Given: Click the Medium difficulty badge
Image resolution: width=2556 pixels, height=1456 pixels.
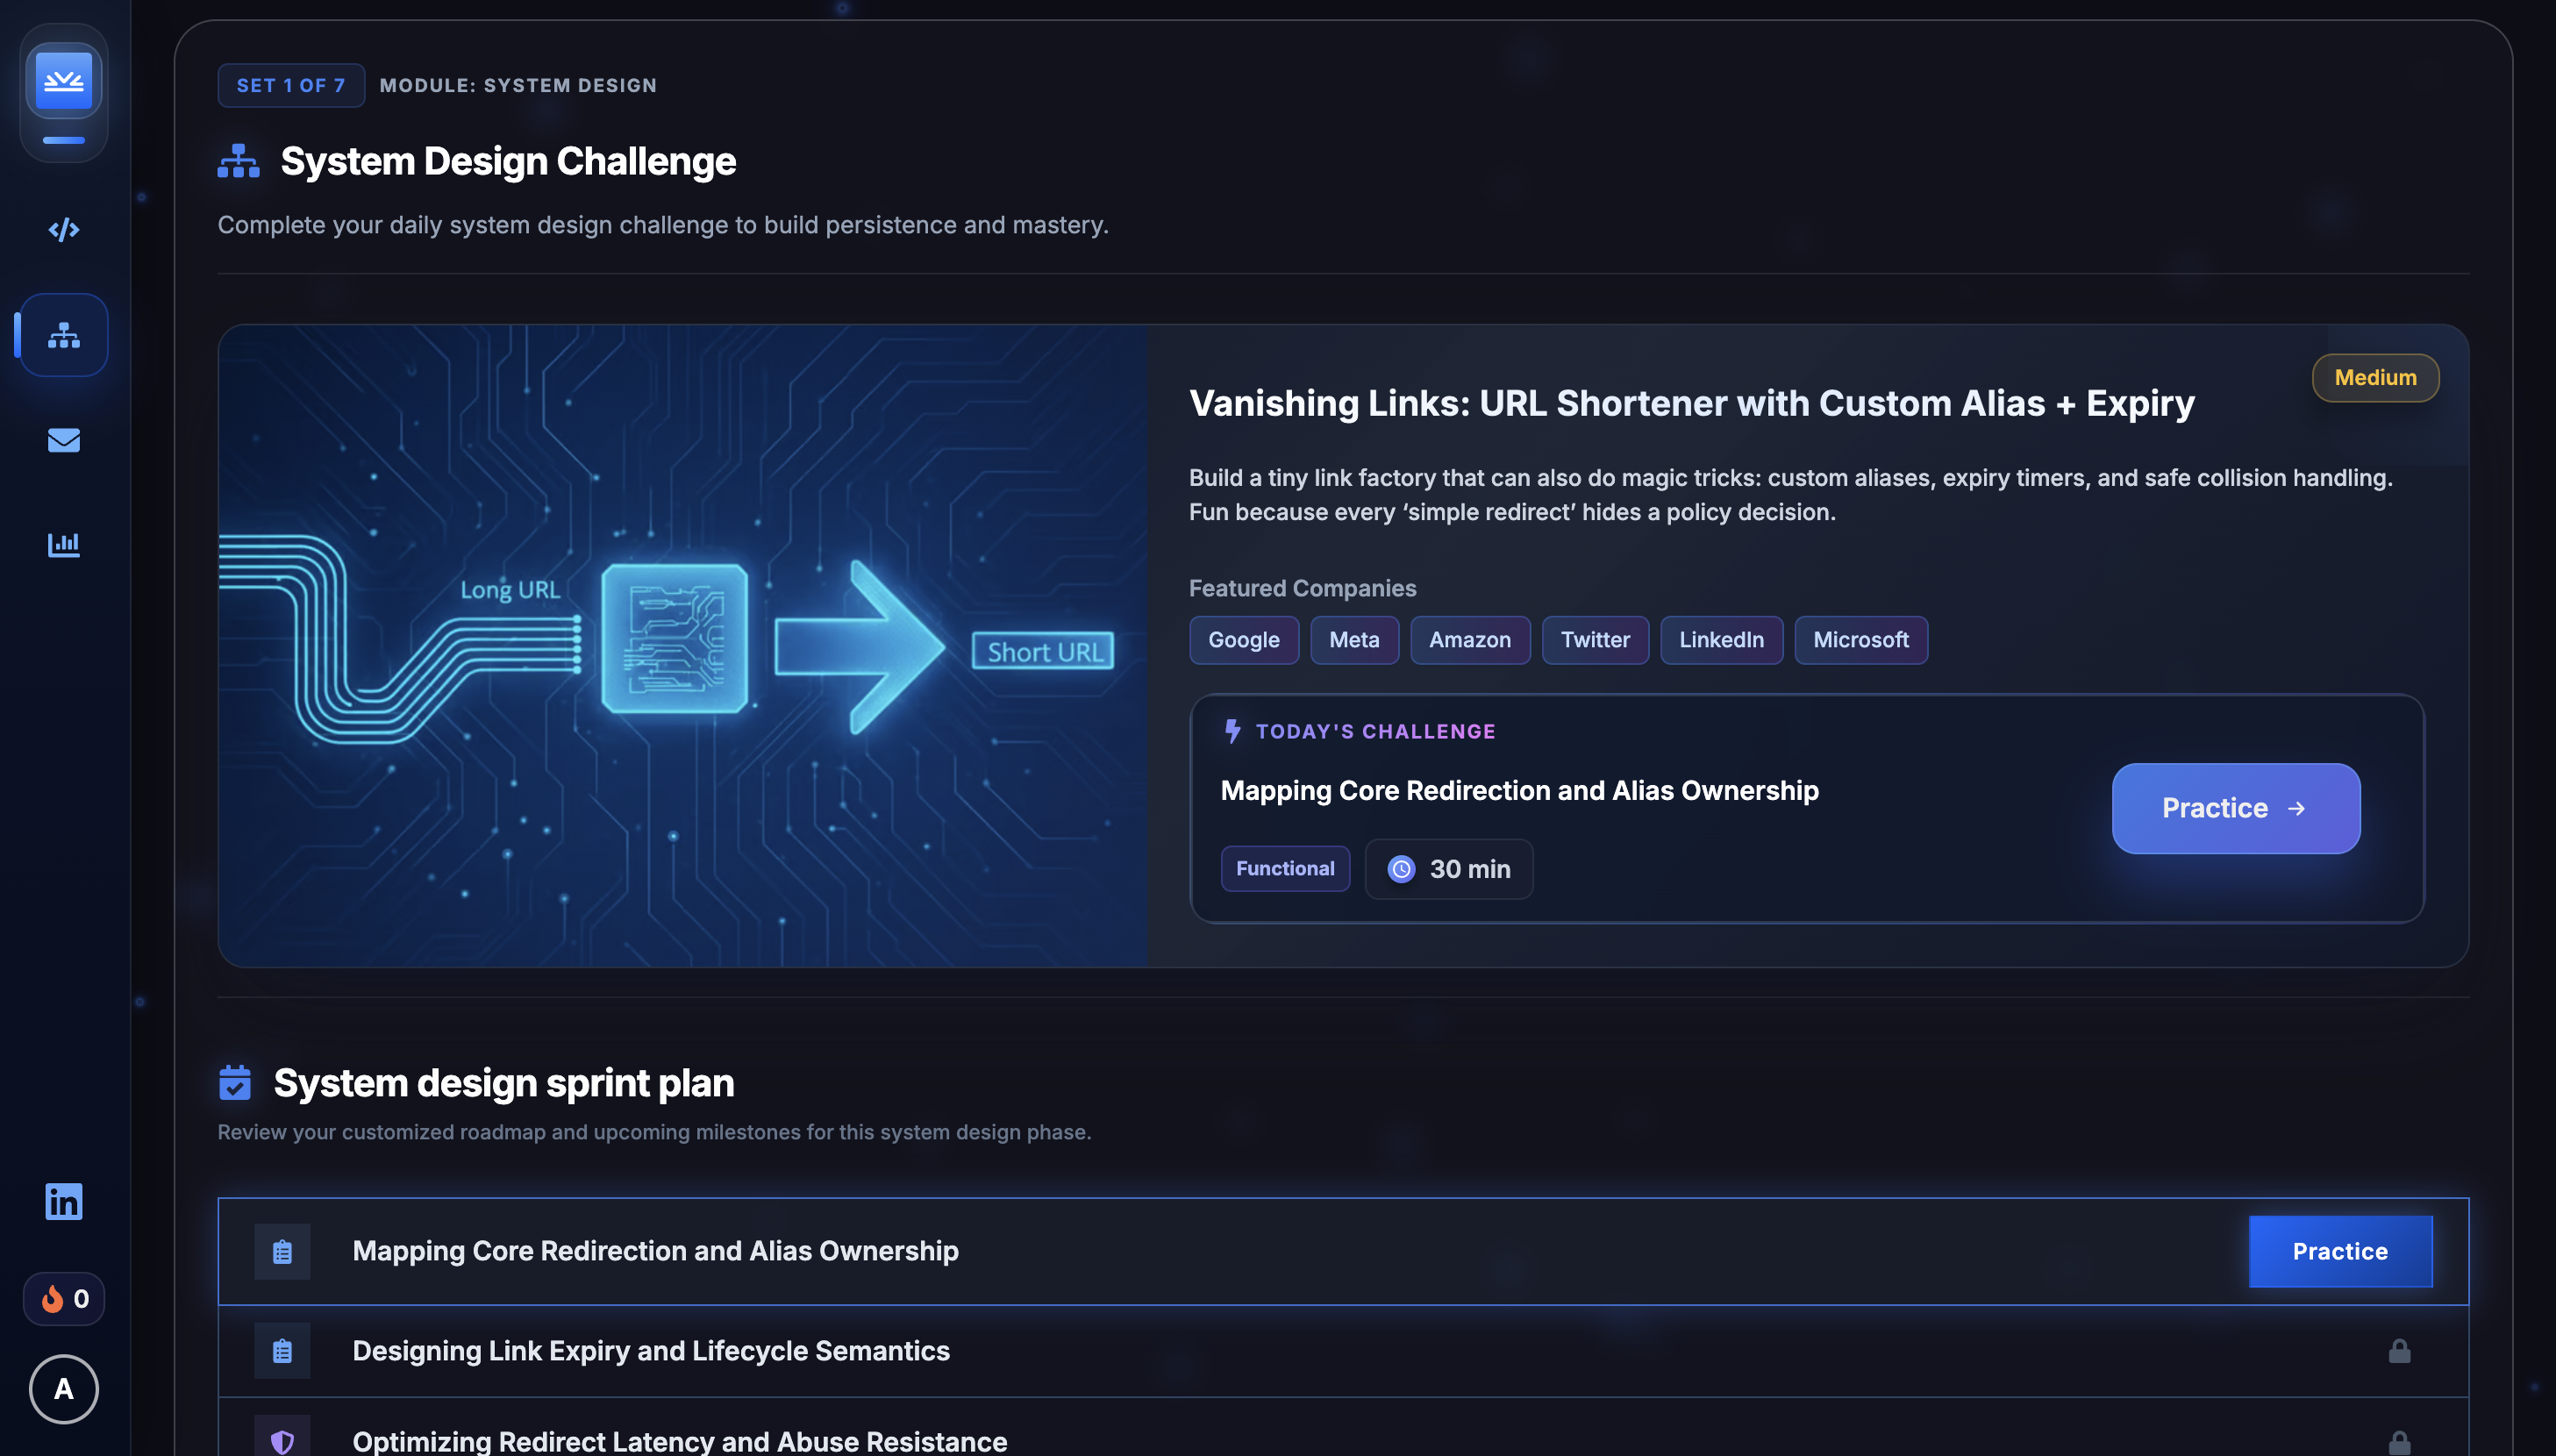Looking at the screenshot, I should [x=2375, y=378].
